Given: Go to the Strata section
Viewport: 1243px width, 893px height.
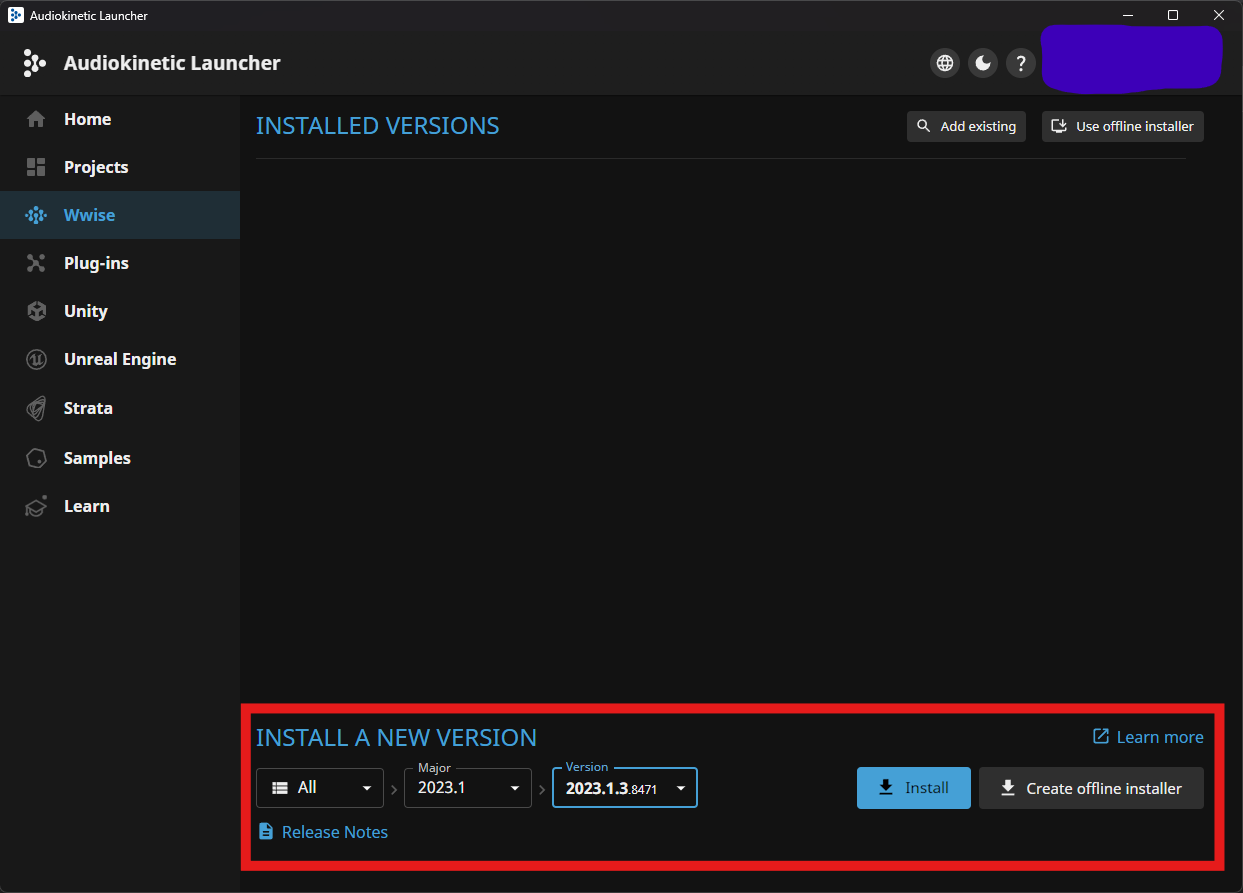Looking at the screenshot, I should (120, 408).
